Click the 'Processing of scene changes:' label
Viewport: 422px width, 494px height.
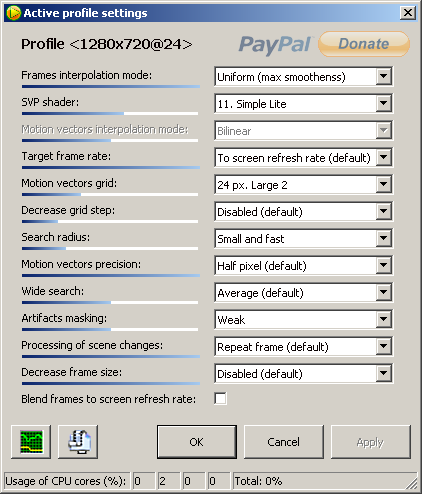92,345
